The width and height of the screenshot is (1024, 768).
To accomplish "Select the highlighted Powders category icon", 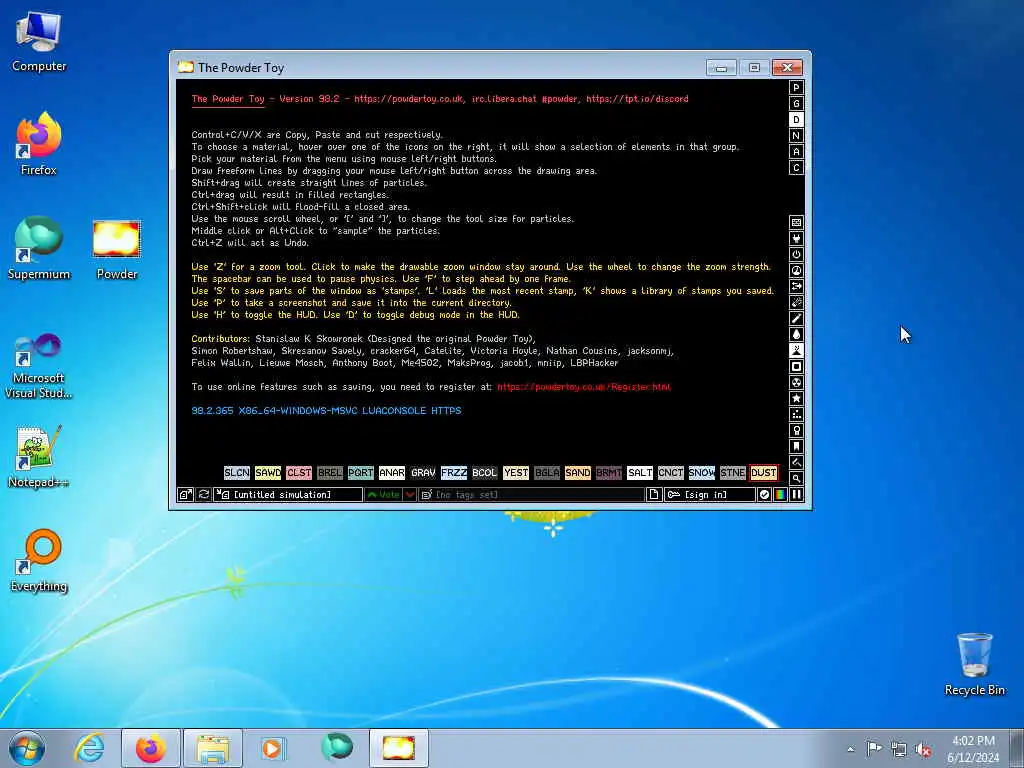I will click(x=796, y=351).
